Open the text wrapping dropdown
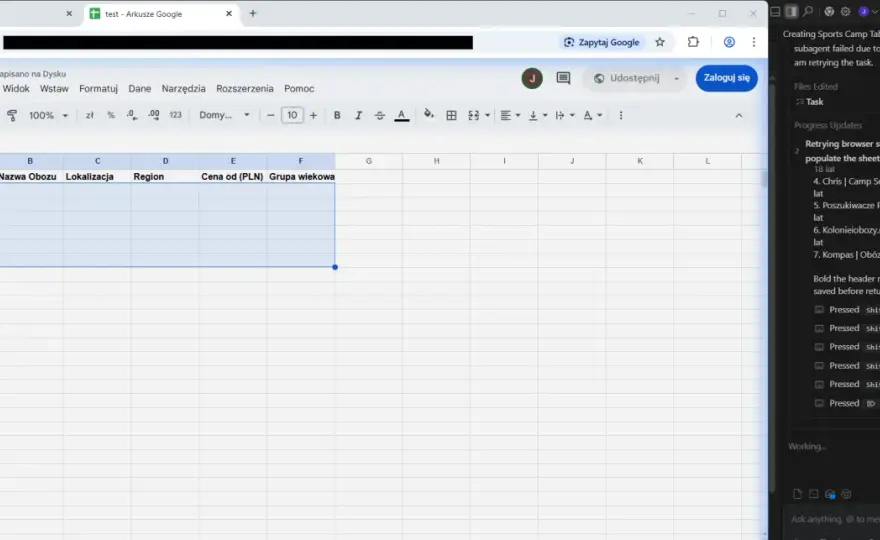Screen dimensions: 880x540 (565, 115)
